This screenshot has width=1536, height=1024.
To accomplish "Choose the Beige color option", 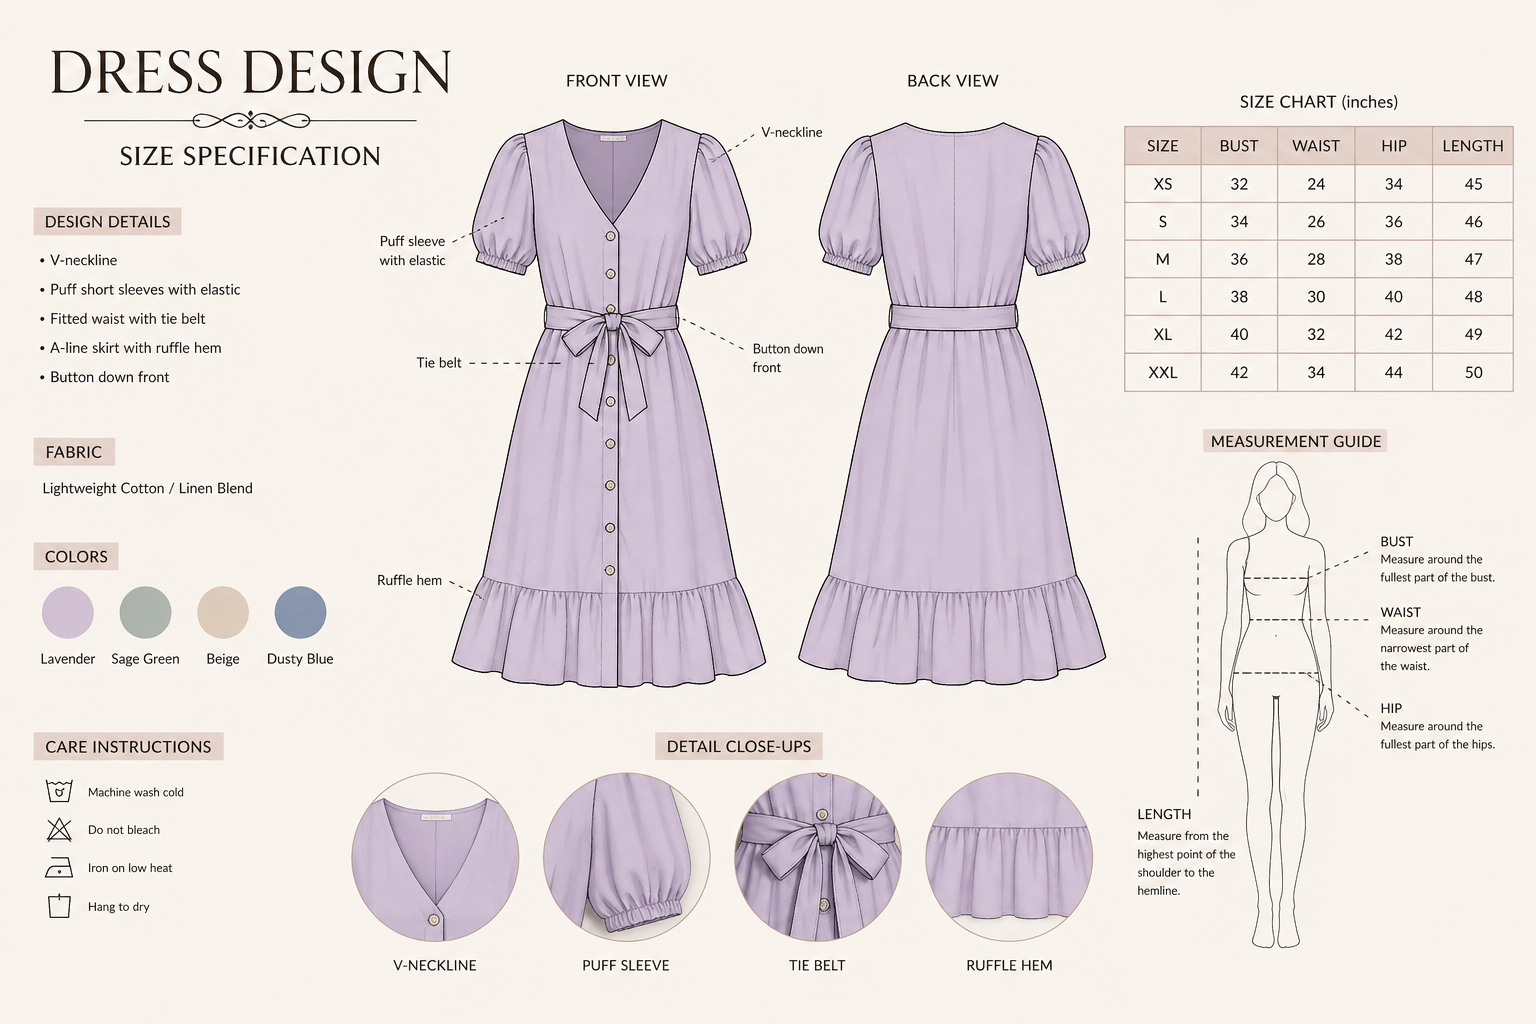I will (222, 613).
